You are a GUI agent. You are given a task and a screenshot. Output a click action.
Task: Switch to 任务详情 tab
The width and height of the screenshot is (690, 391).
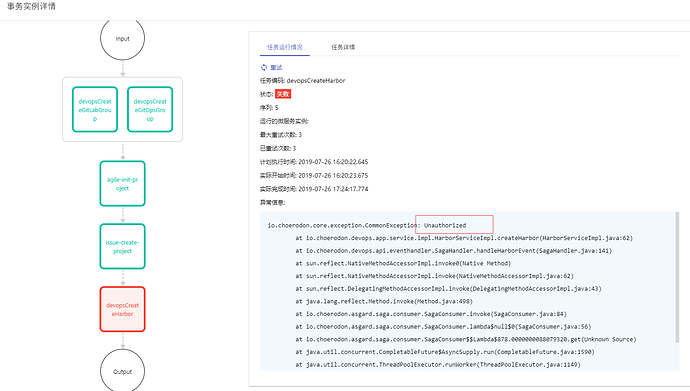click(x=343, y=47)
